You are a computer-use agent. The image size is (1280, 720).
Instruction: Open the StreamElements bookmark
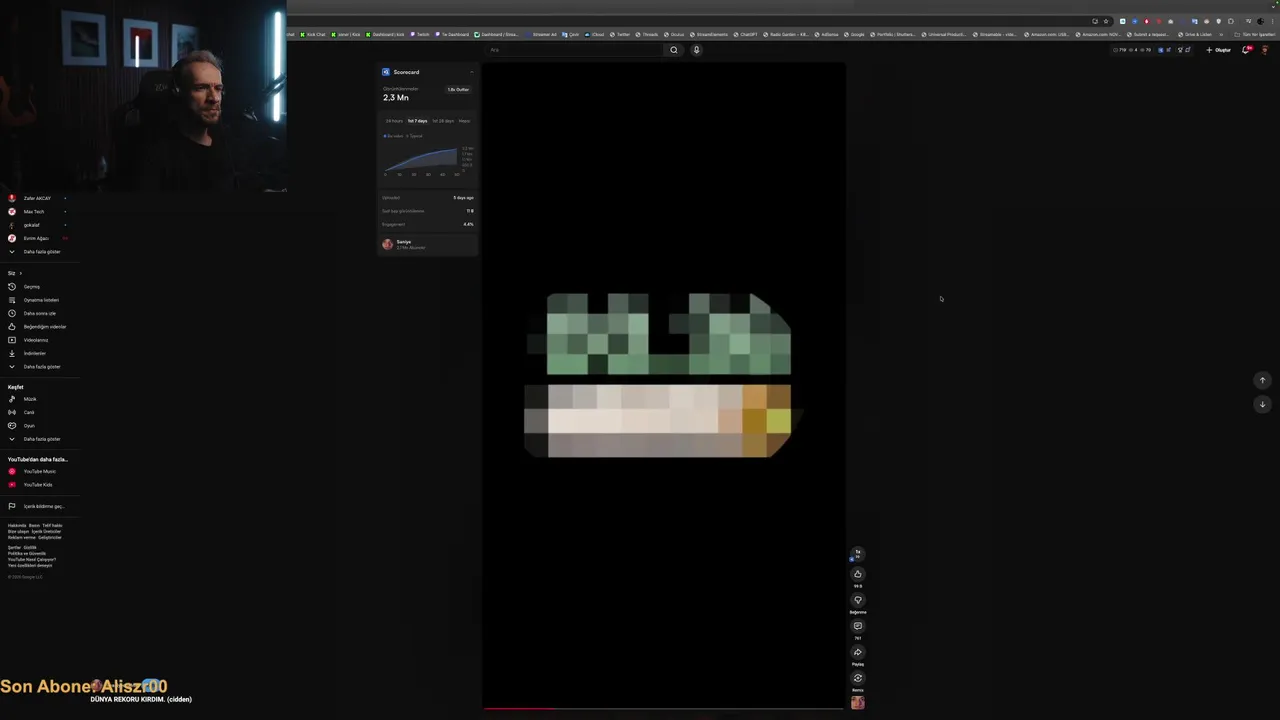(709, 34)
